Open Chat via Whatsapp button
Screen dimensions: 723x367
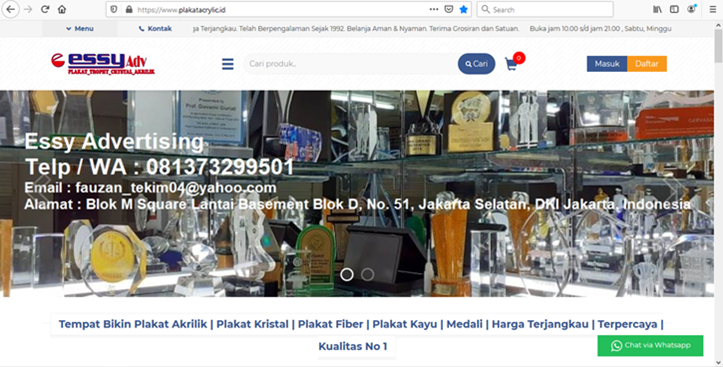(650, 345)
